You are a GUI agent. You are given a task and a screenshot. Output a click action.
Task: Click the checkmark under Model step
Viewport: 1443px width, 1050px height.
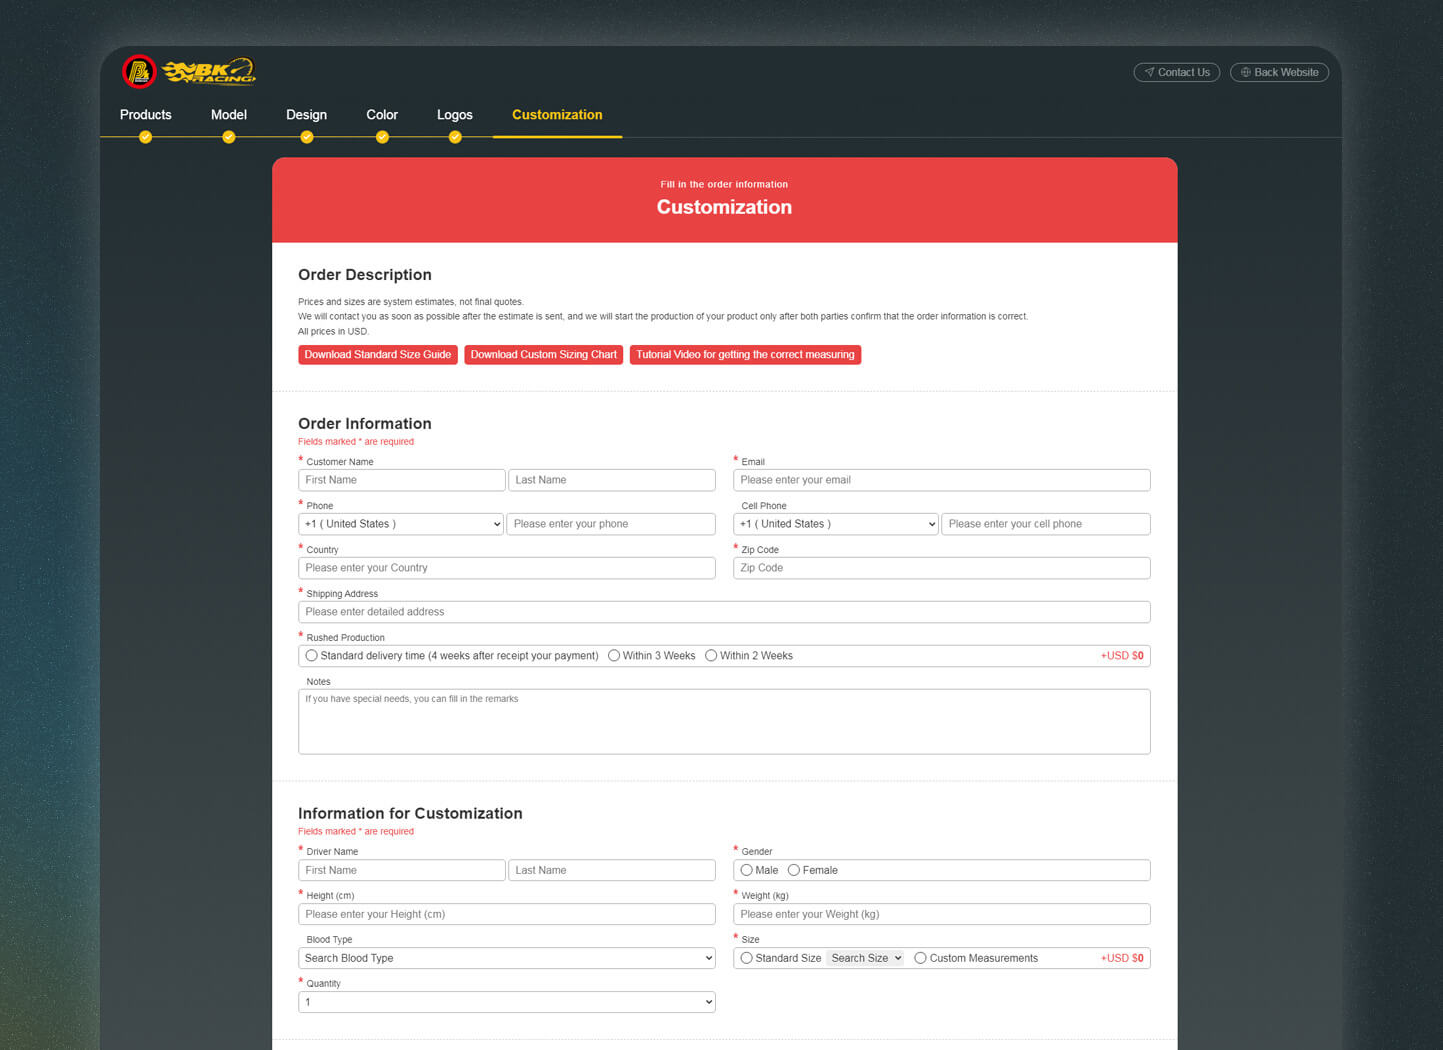229,137
